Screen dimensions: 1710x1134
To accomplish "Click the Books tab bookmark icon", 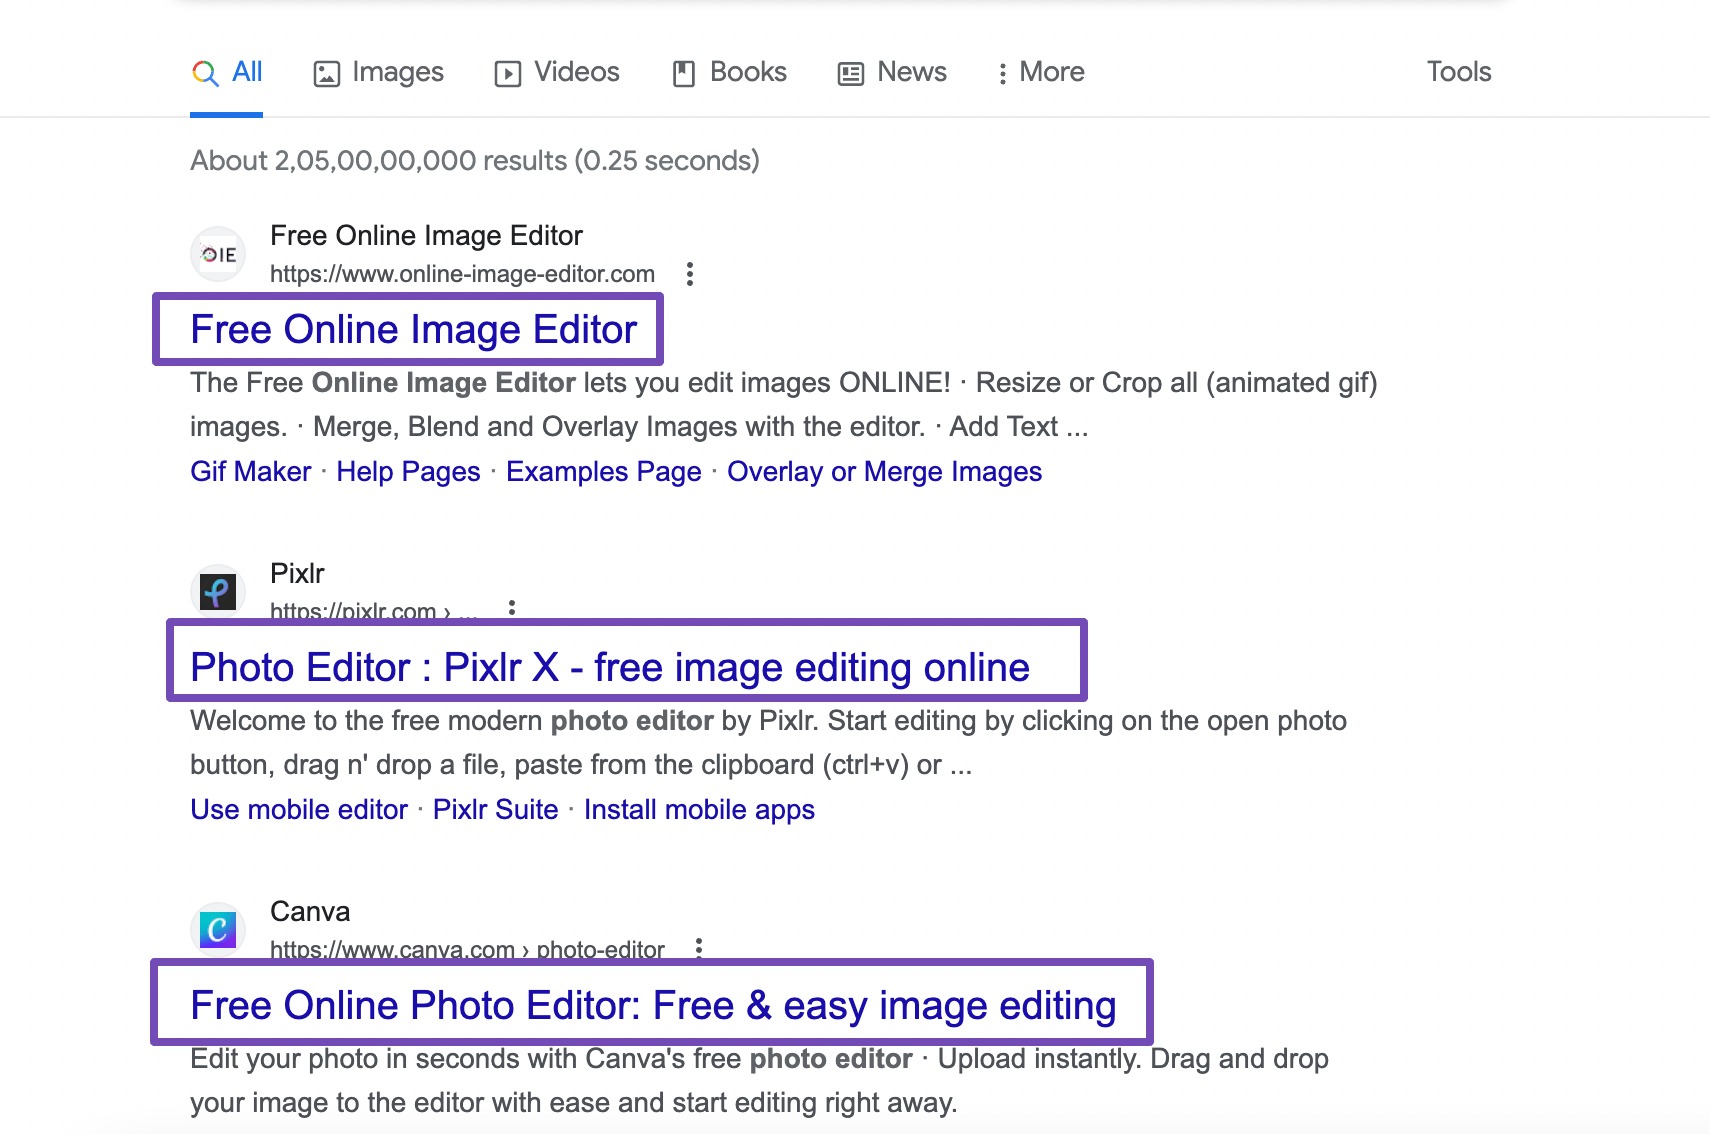I will 684,73.
